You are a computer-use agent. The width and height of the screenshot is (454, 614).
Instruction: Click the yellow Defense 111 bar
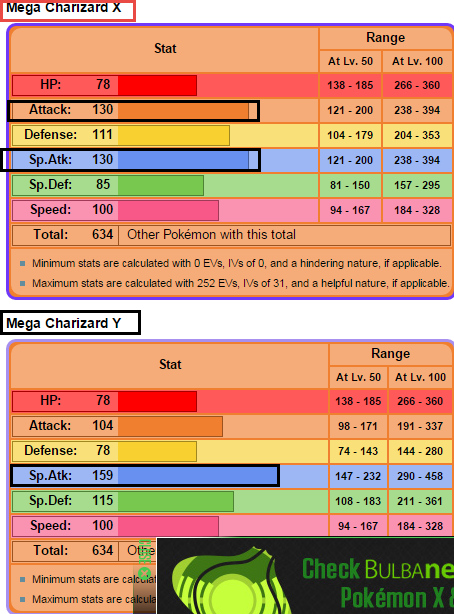pos(174,135)
